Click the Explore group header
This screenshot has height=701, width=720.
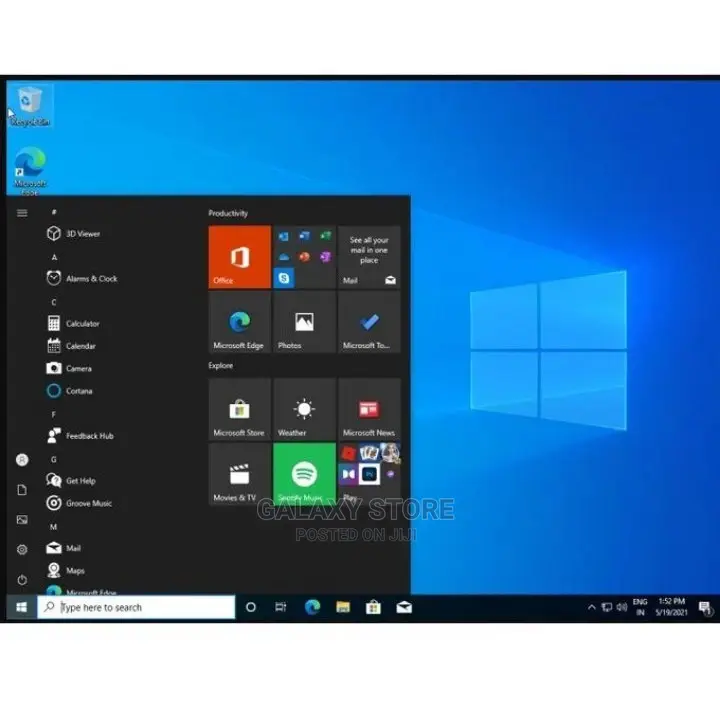220,366
